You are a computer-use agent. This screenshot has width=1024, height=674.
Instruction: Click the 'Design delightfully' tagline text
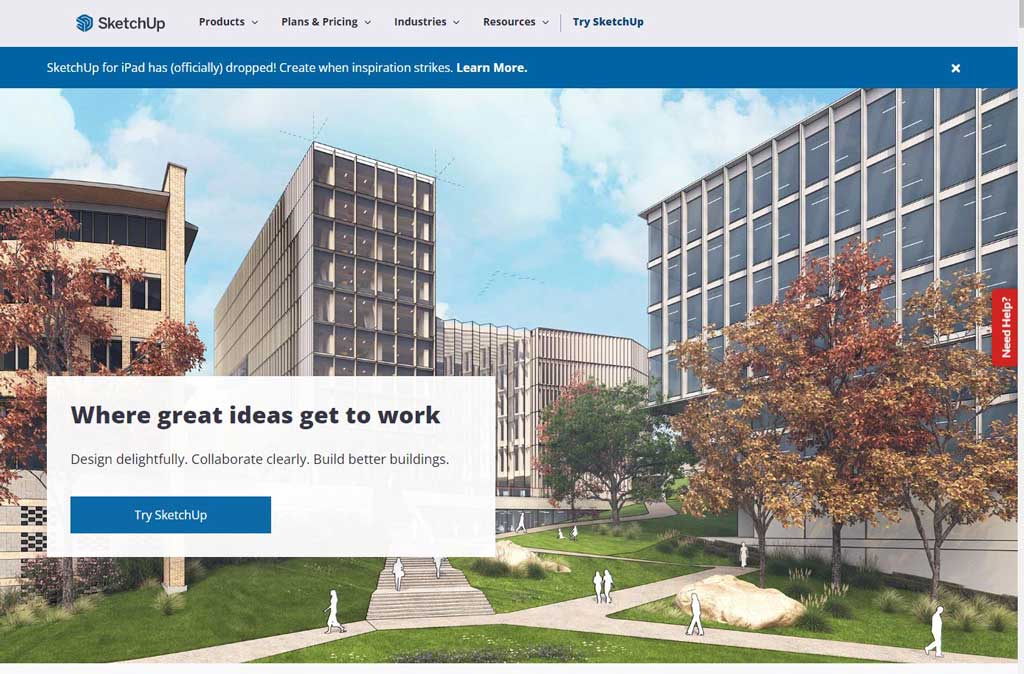259,460
